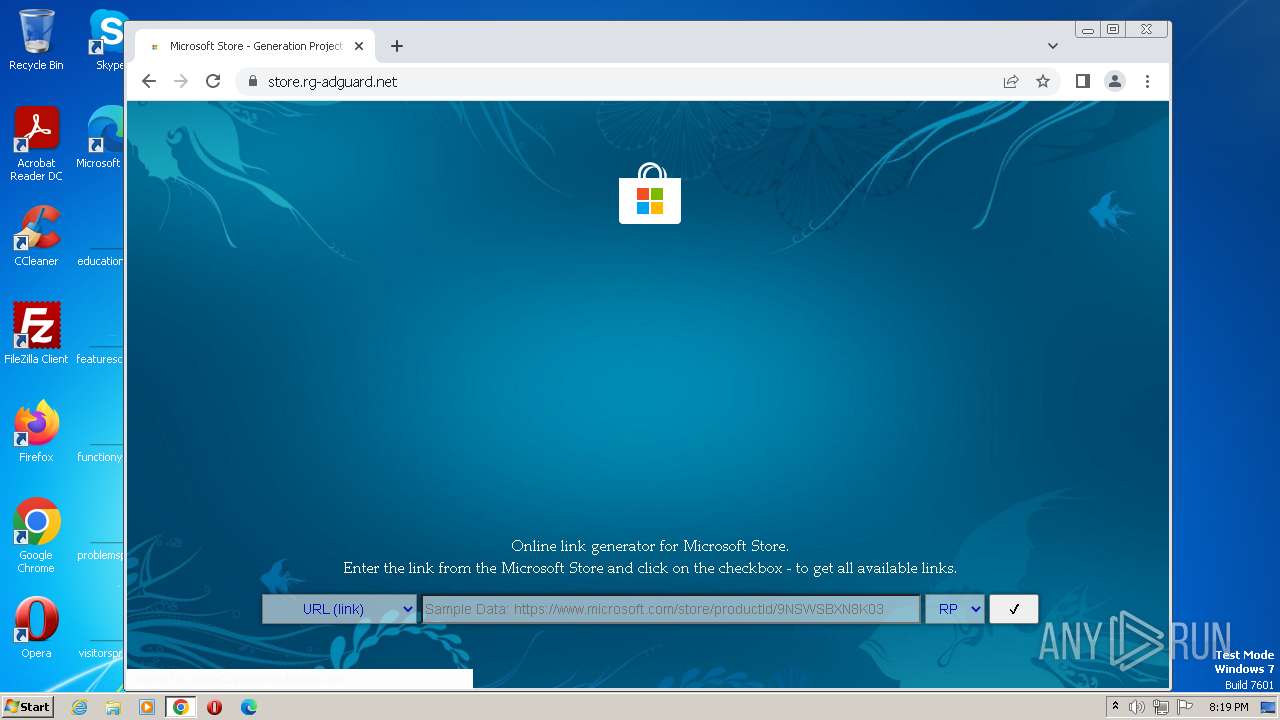Viewport: 1280px width, 720px height.
Task: Open CCleaner desktop shortcut
Action: coord(36,236)
